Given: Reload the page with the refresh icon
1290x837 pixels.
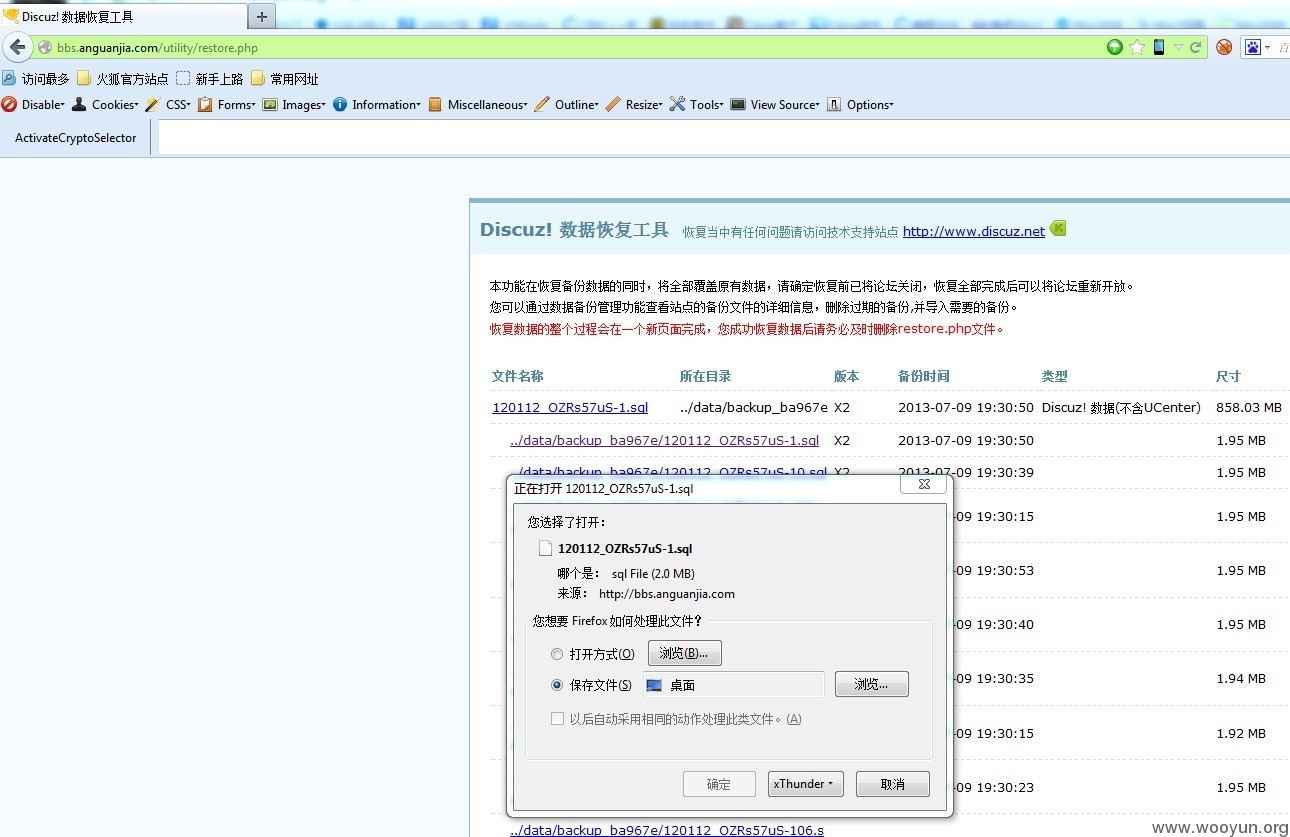Looking at the screenshot, I should point(1195,47).
